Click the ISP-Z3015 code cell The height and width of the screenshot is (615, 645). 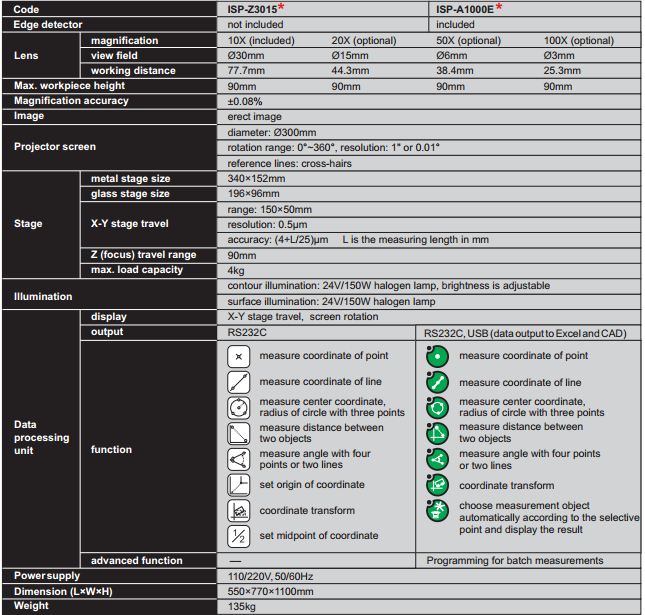tap(322, 9)
